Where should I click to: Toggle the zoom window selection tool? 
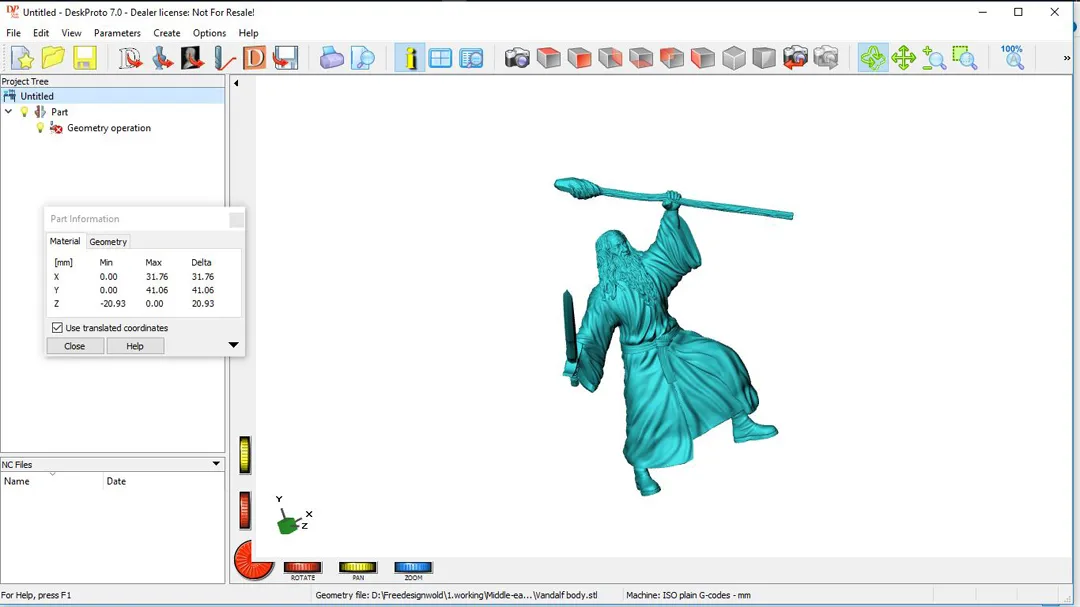(x=965, y=58)
